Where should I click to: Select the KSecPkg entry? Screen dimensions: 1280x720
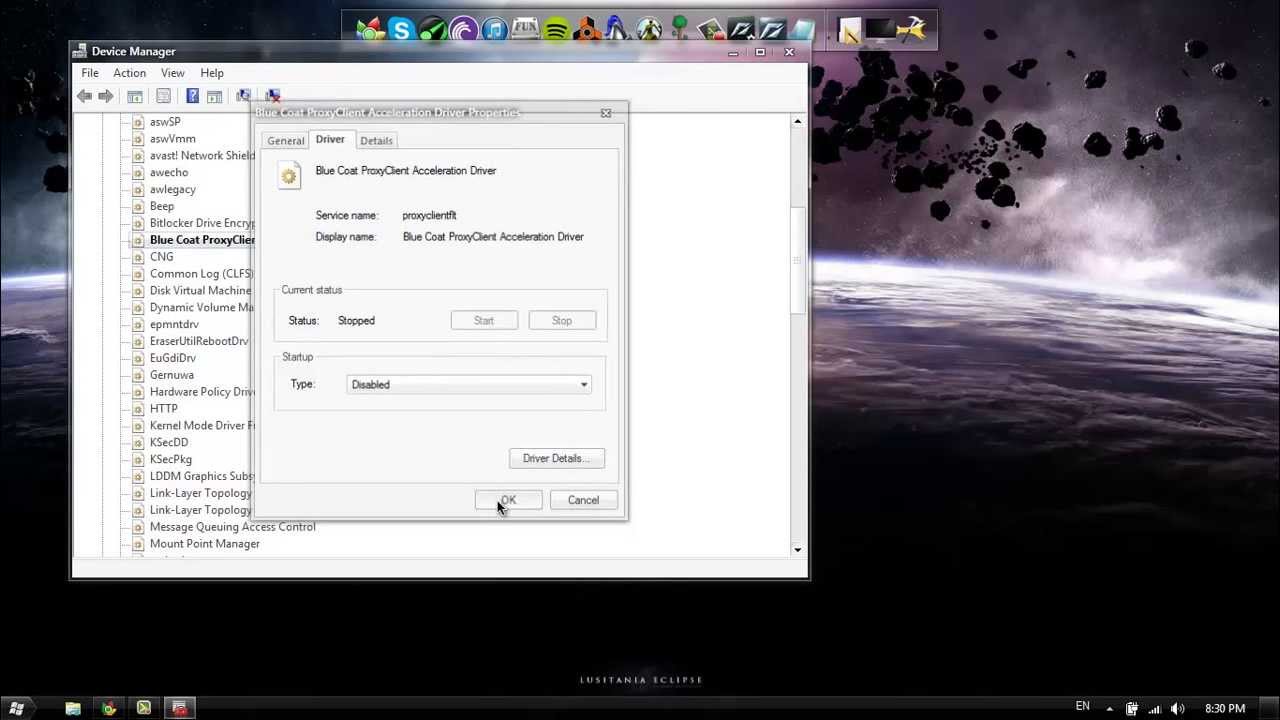[x=171, y=460]
